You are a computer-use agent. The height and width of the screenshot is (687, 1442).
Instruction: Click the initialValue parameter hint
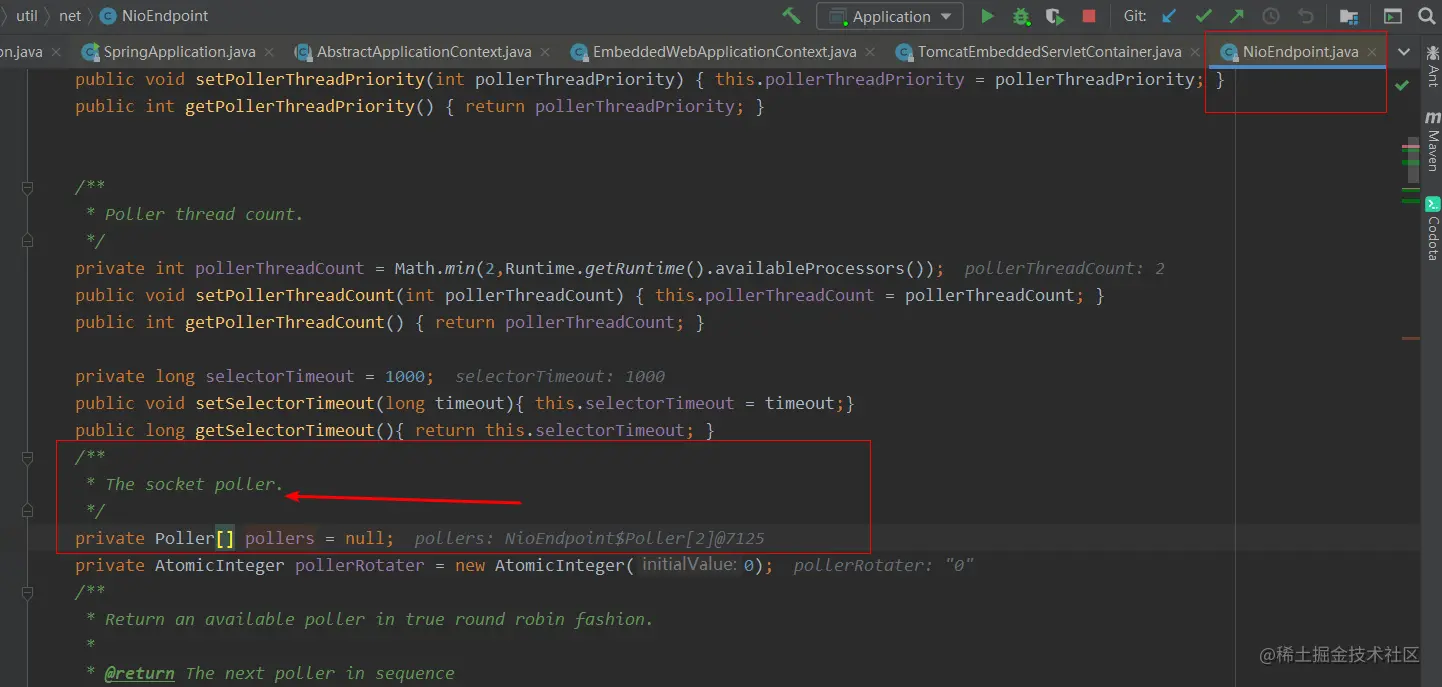(x=689, y=565)
